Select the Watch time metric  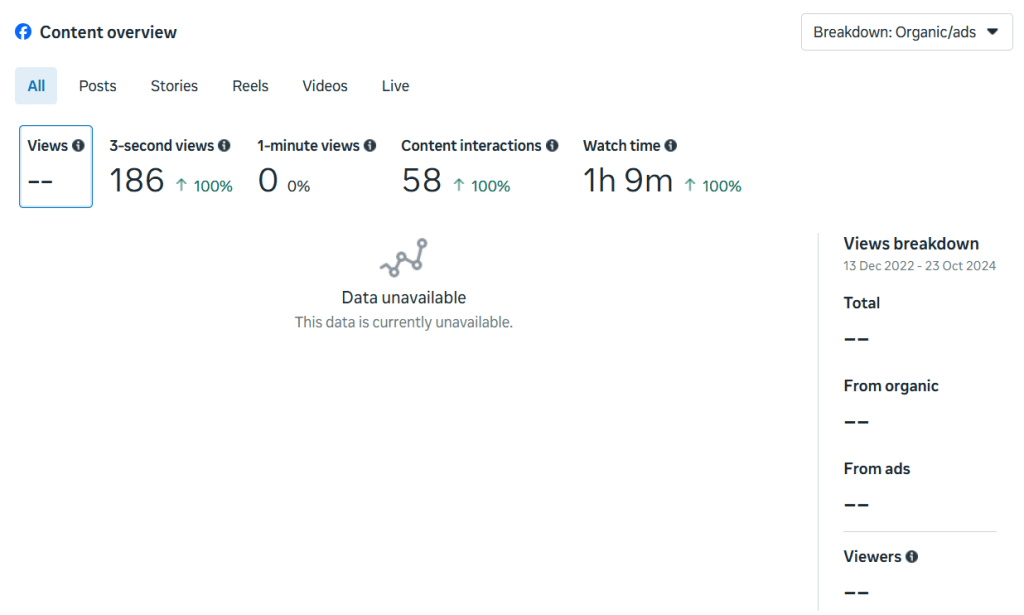click(x=661, y=167)
